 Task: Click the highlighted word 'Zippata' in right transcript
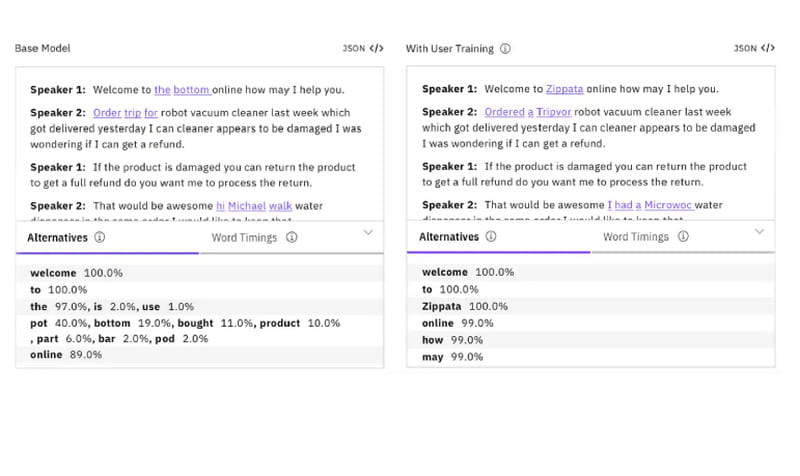pyautogui.click(x=565, y=89)
